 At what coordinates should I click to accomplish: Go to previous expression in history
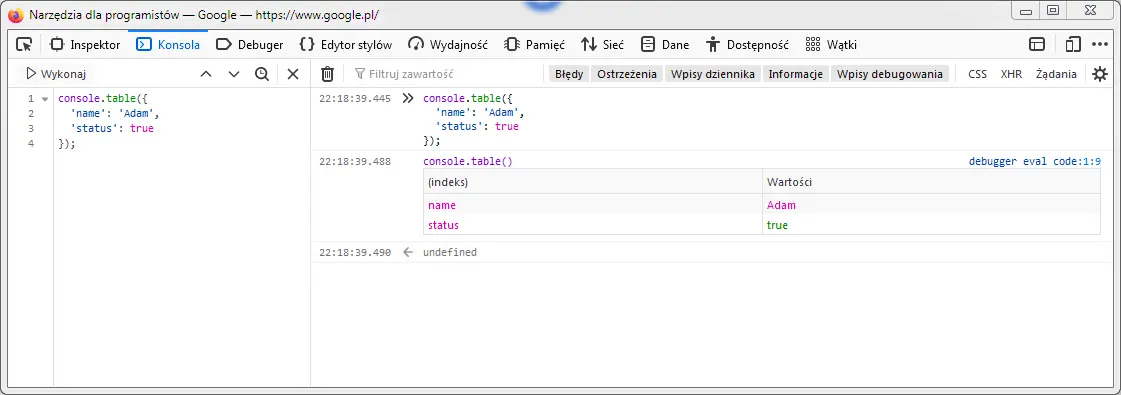point(206,74)
